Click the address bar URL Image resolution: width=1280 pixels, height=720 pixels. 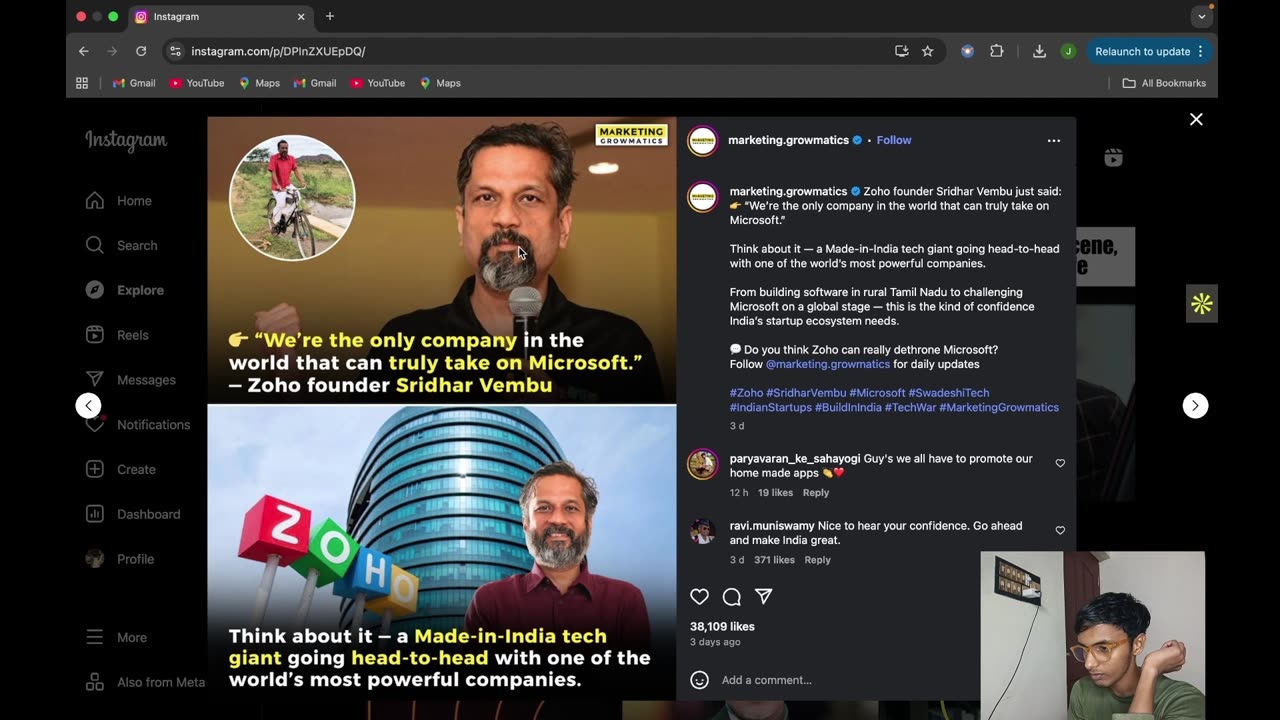[x=278, y=51]
